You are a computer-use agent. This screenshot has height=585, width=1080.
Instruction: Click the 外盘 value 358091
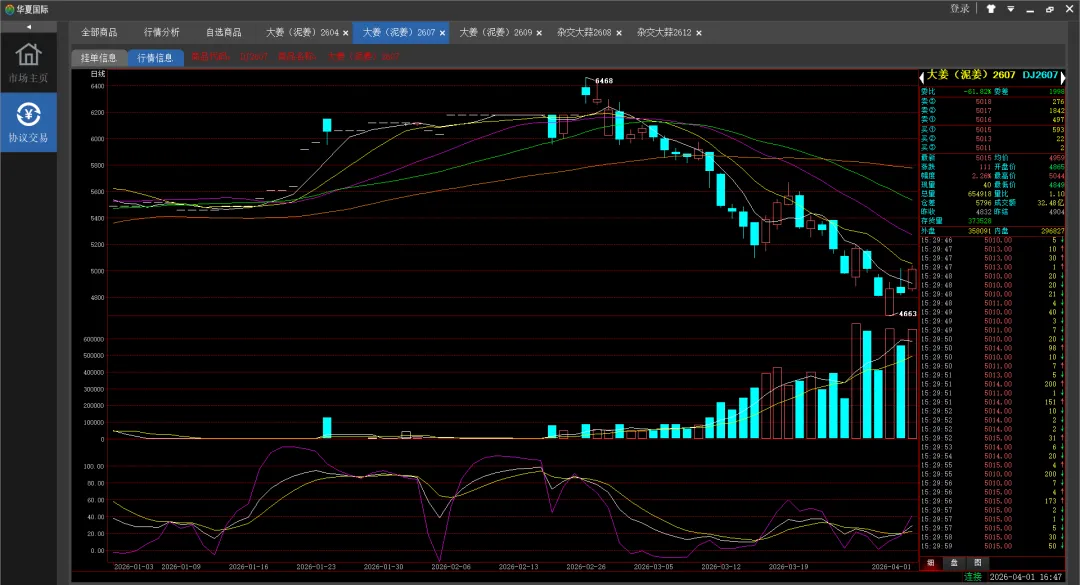click(979, 231)
